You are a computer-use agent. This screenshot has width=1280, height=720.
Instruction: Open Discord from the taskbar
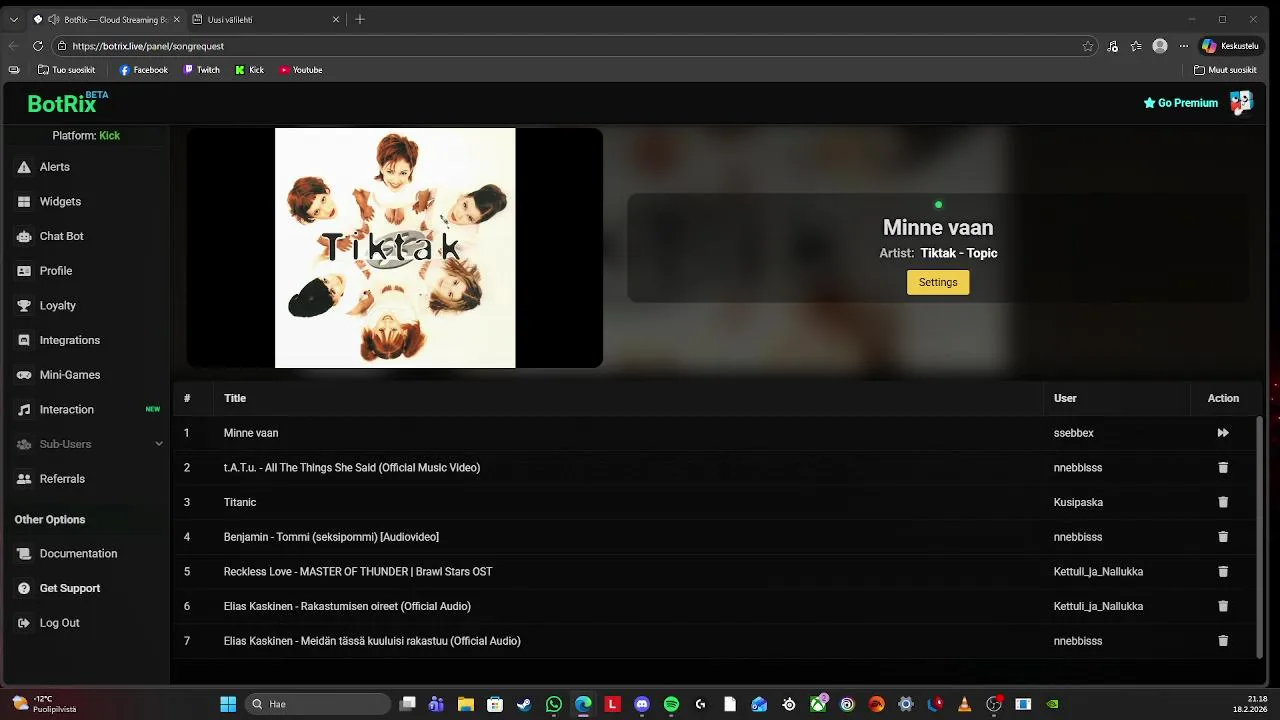642,704
